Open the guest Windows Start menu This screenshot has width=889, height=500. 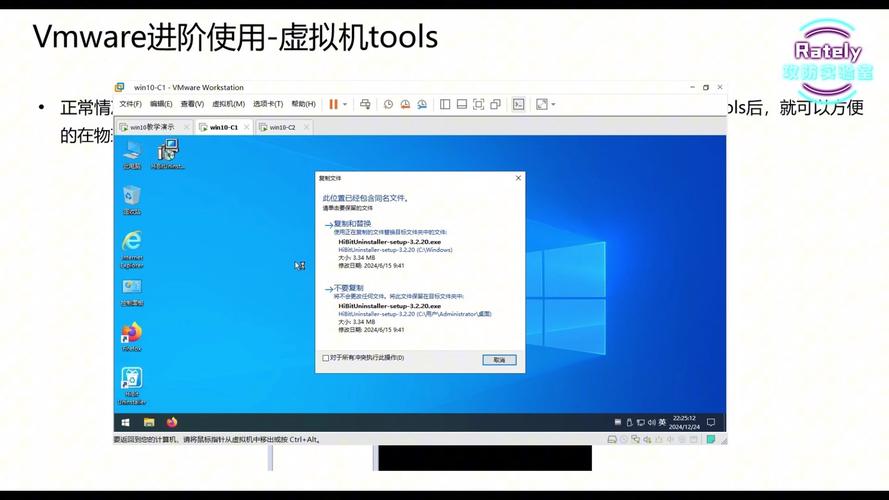click(126, 422)
